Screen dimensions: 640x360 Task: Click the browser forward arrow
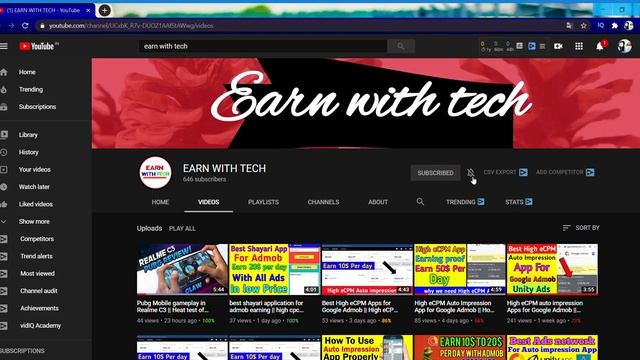(x=11, y=25)
